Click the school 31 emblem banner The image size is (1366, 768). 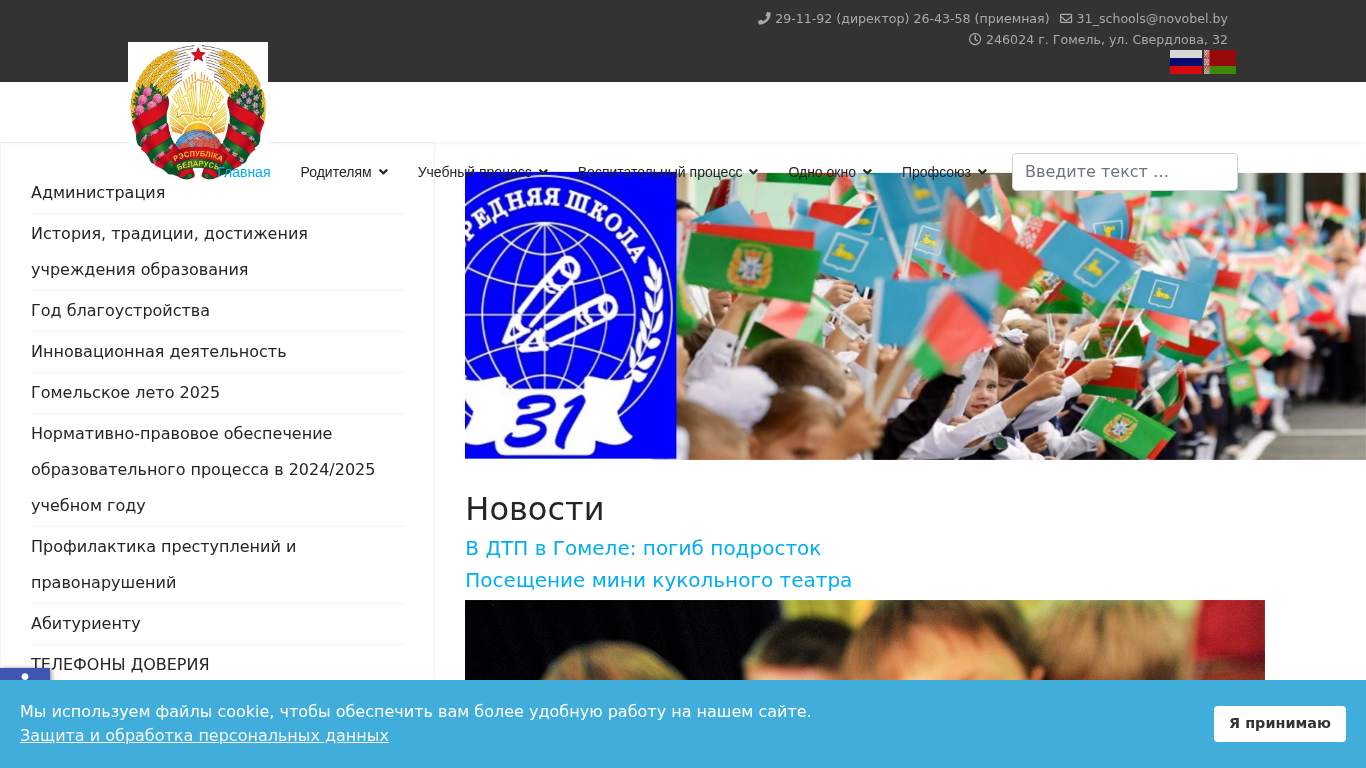[571, 316]
